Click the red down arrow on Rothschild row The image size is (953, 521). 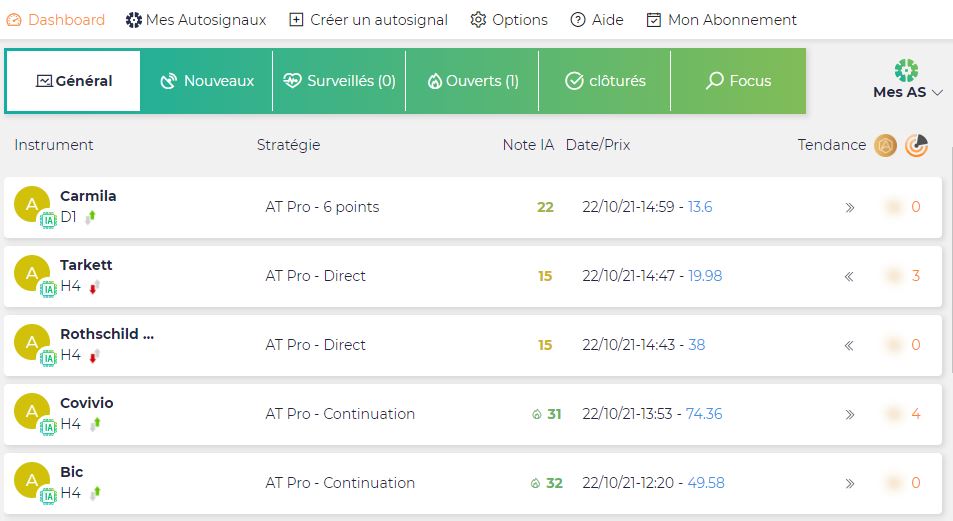(x=93, y=356)
